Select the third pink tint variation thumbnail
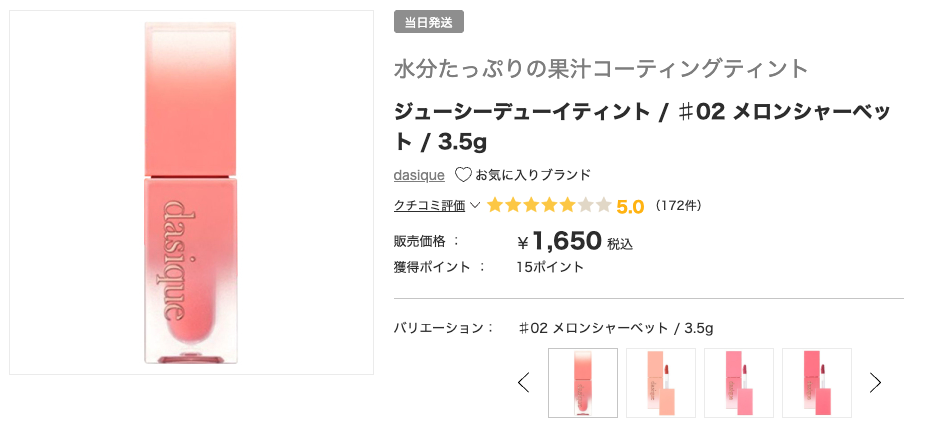This screenshot has width=948, height=434. tap(739, 382)
